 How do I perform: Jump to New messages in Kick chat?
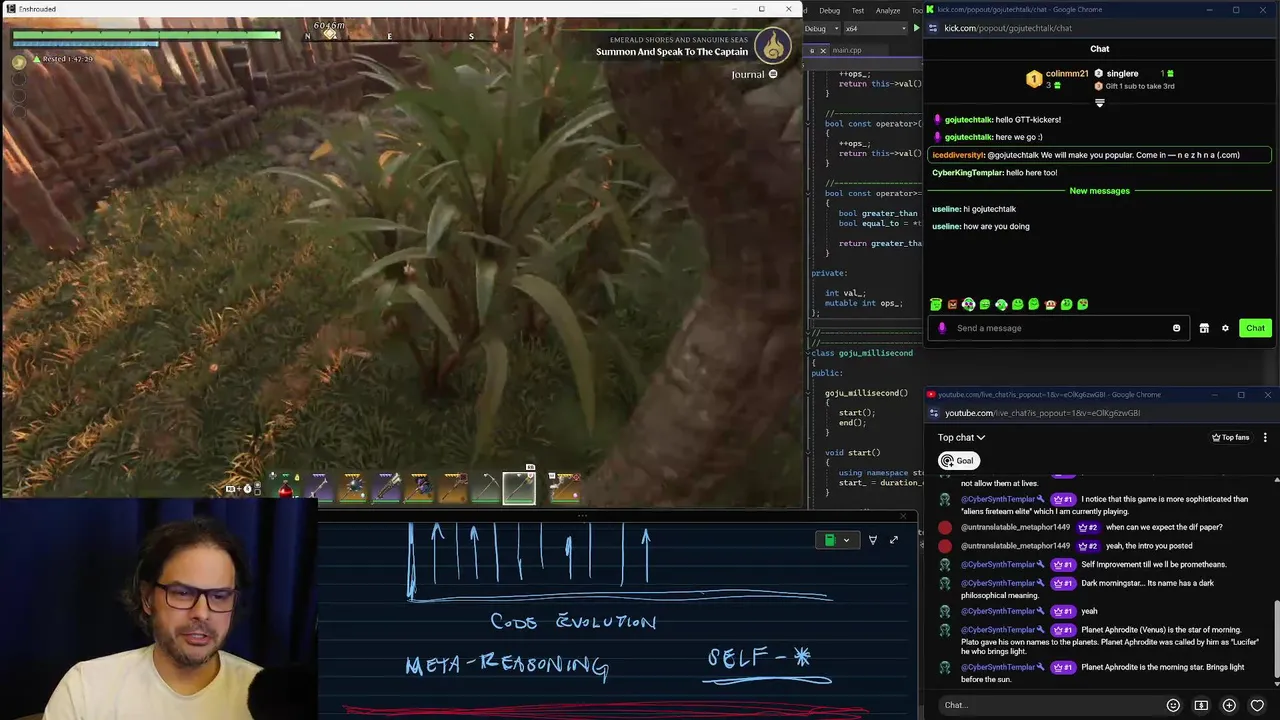1099,191
